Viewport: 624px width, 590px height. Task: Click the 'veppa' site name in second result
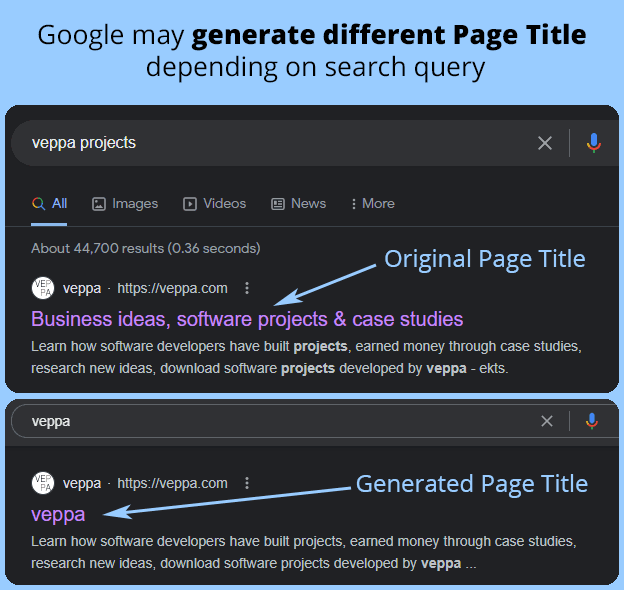coord(82,483)
